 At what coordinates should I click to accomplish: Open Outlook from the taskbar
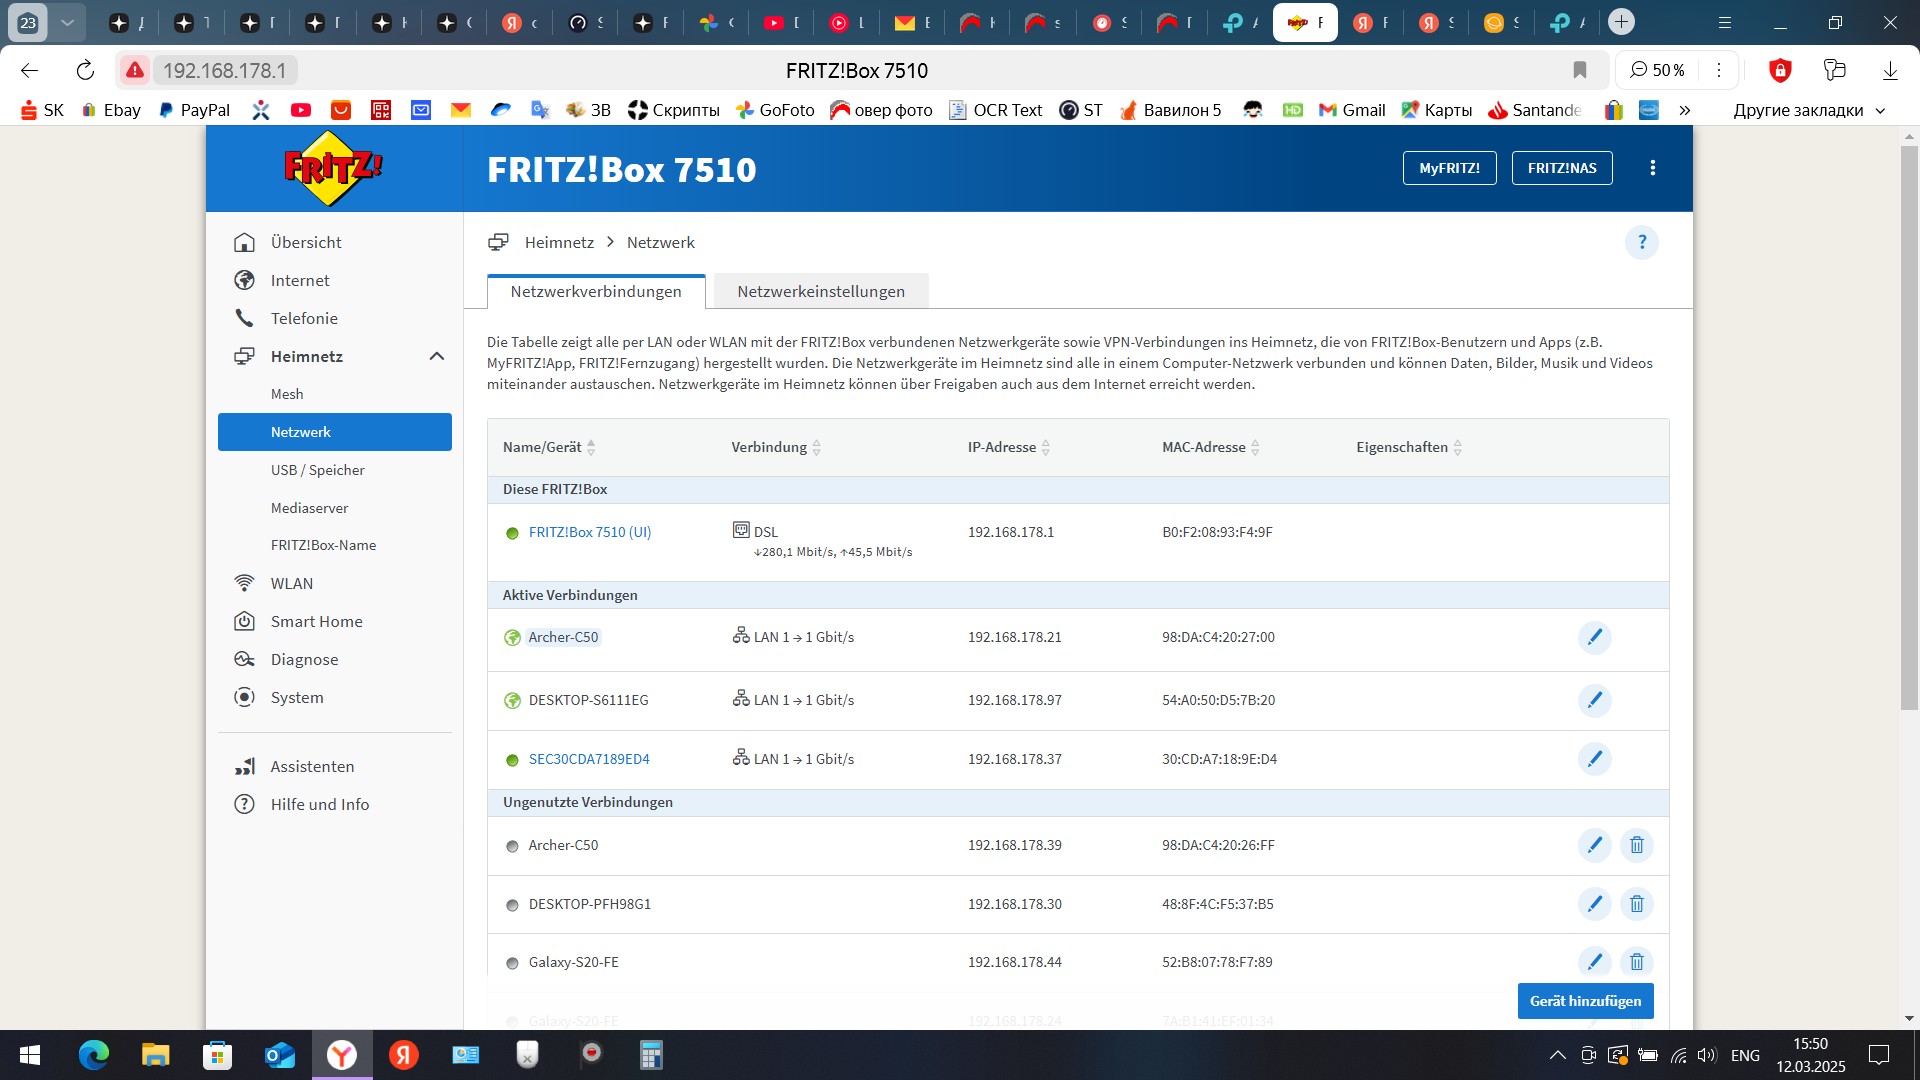[280, 1055]
